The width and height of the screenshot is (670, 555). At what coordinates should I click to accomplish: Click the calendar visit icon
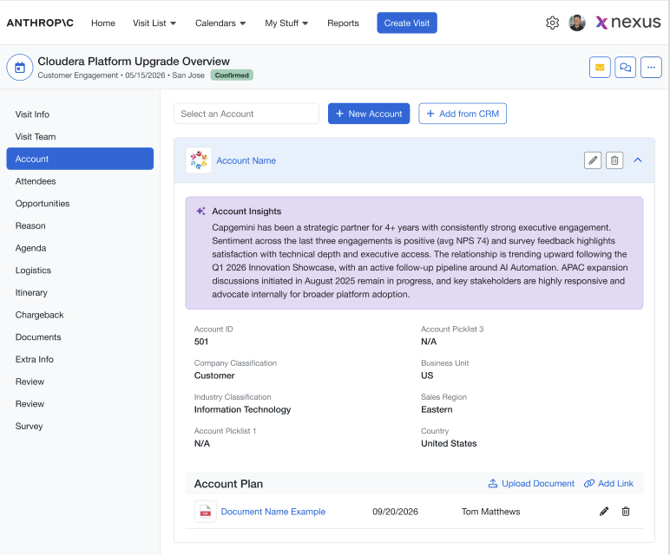20,67
